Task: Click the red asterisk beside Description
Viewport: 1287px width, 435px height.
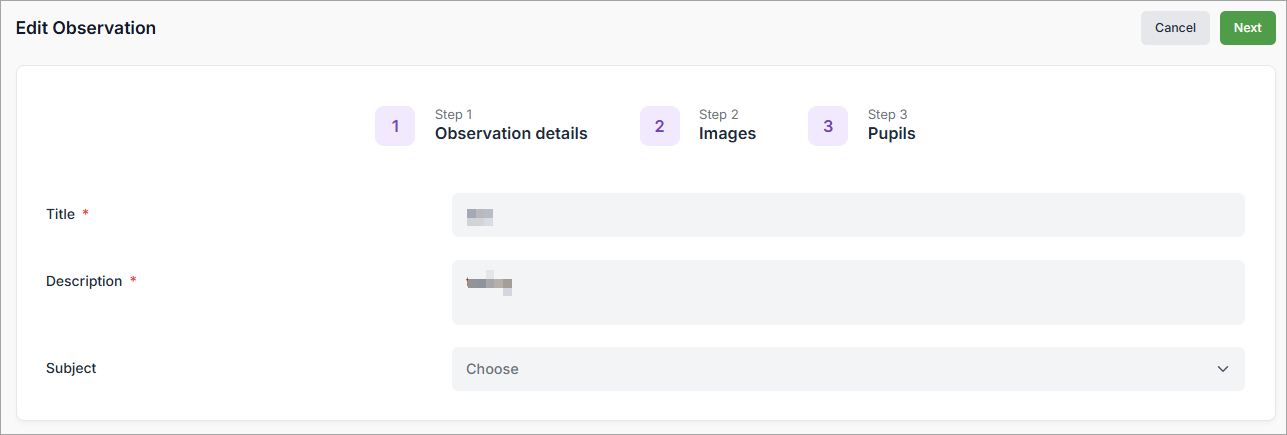Action: point(133,281)
